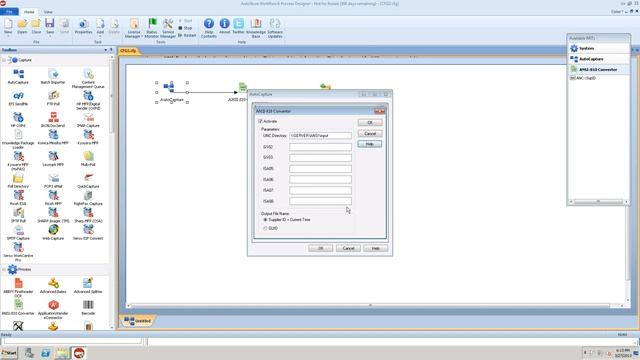Click Help in the ANSI 810 Converter dialog
Image resolution: width=640 pixels, height=360 pixels.
pyautogui.click(x=370, y=144)
